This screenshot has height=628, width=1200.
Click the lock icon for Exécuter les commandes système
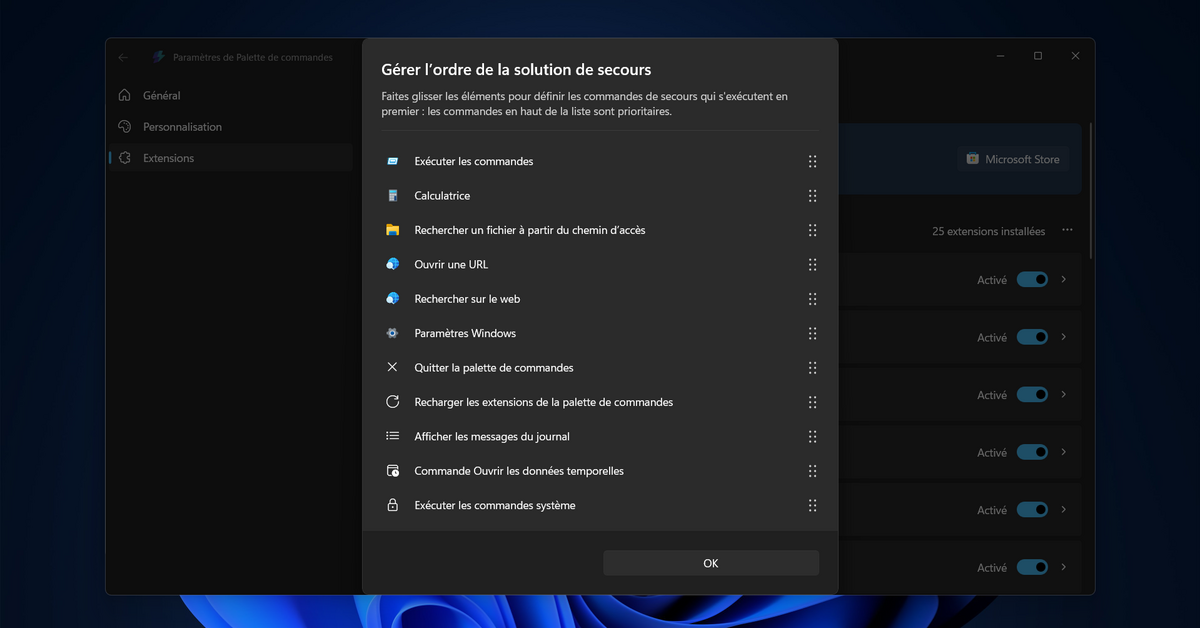tap(393, 506)
